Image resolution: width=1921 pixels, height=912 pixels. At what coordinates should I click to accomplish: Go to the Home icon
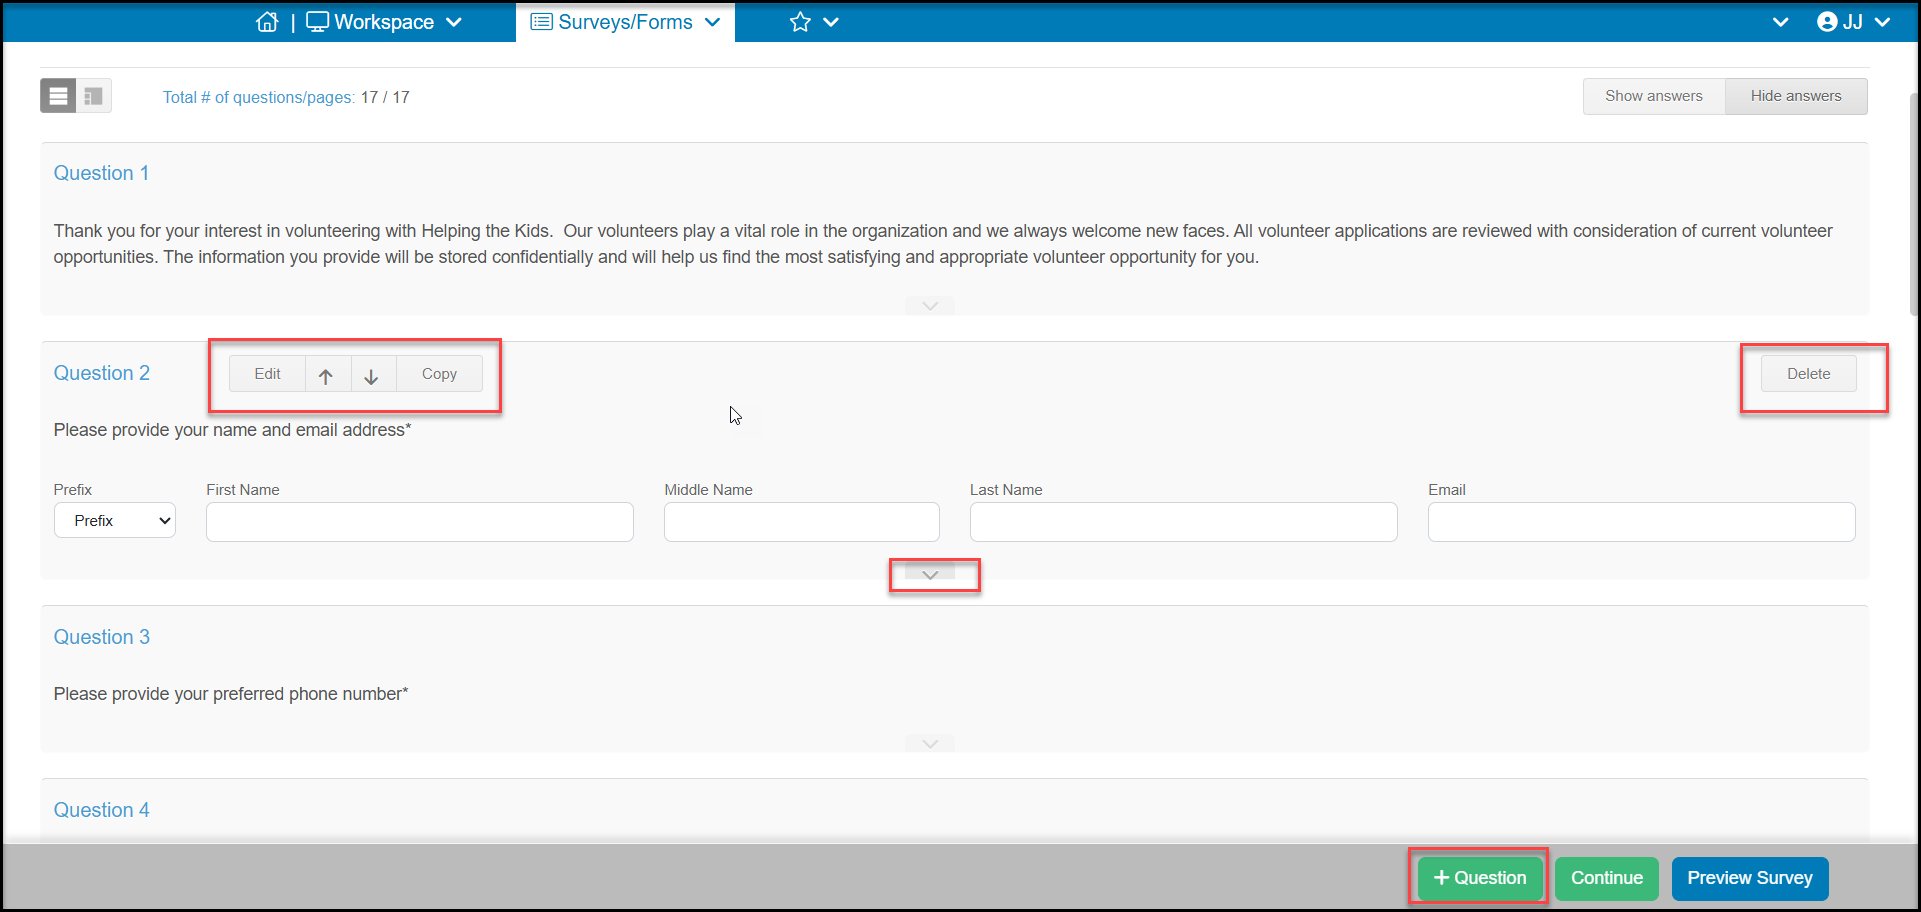(x=267, y=22)
